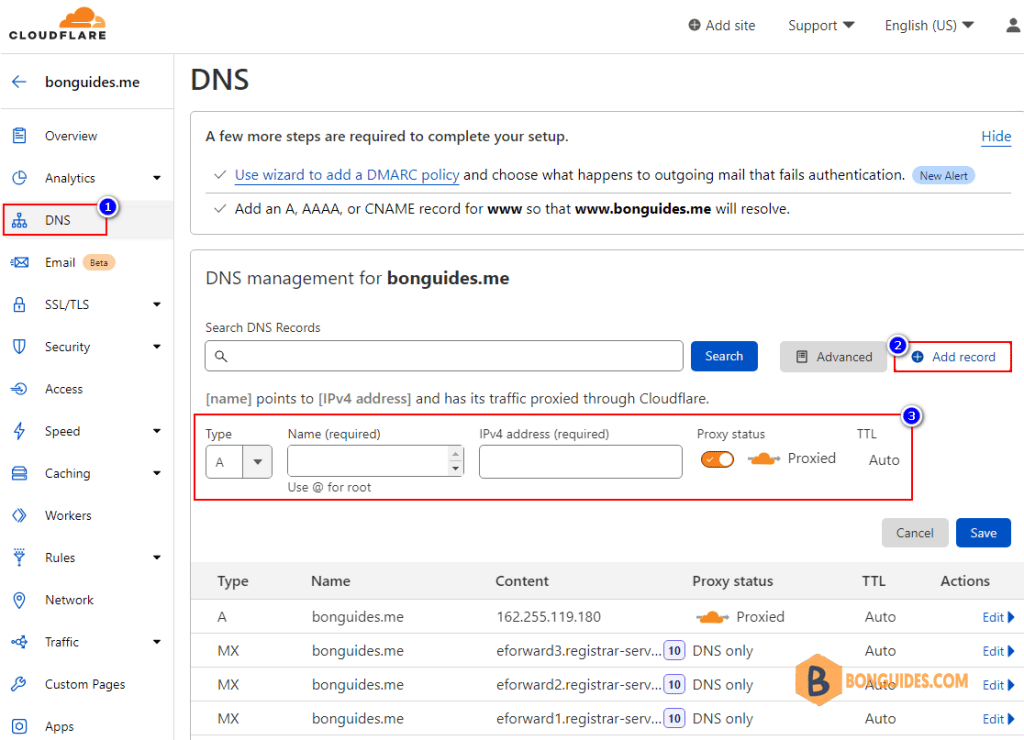Viewport: 1024px width, 740px height.
Task: Expand the Caching menu arrow
Action: point(157,474)
